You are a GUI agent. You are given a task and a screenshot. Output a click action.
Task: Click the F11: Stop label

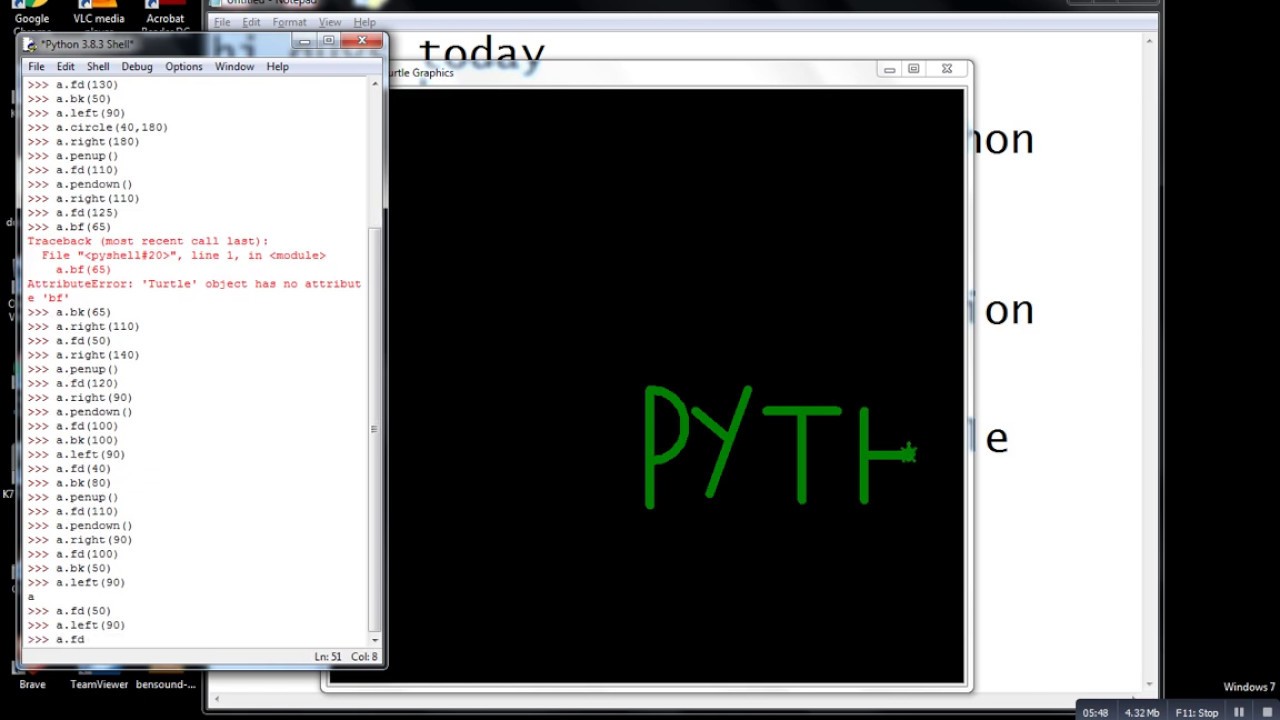pyautogui.click(x=1196, y=713)
